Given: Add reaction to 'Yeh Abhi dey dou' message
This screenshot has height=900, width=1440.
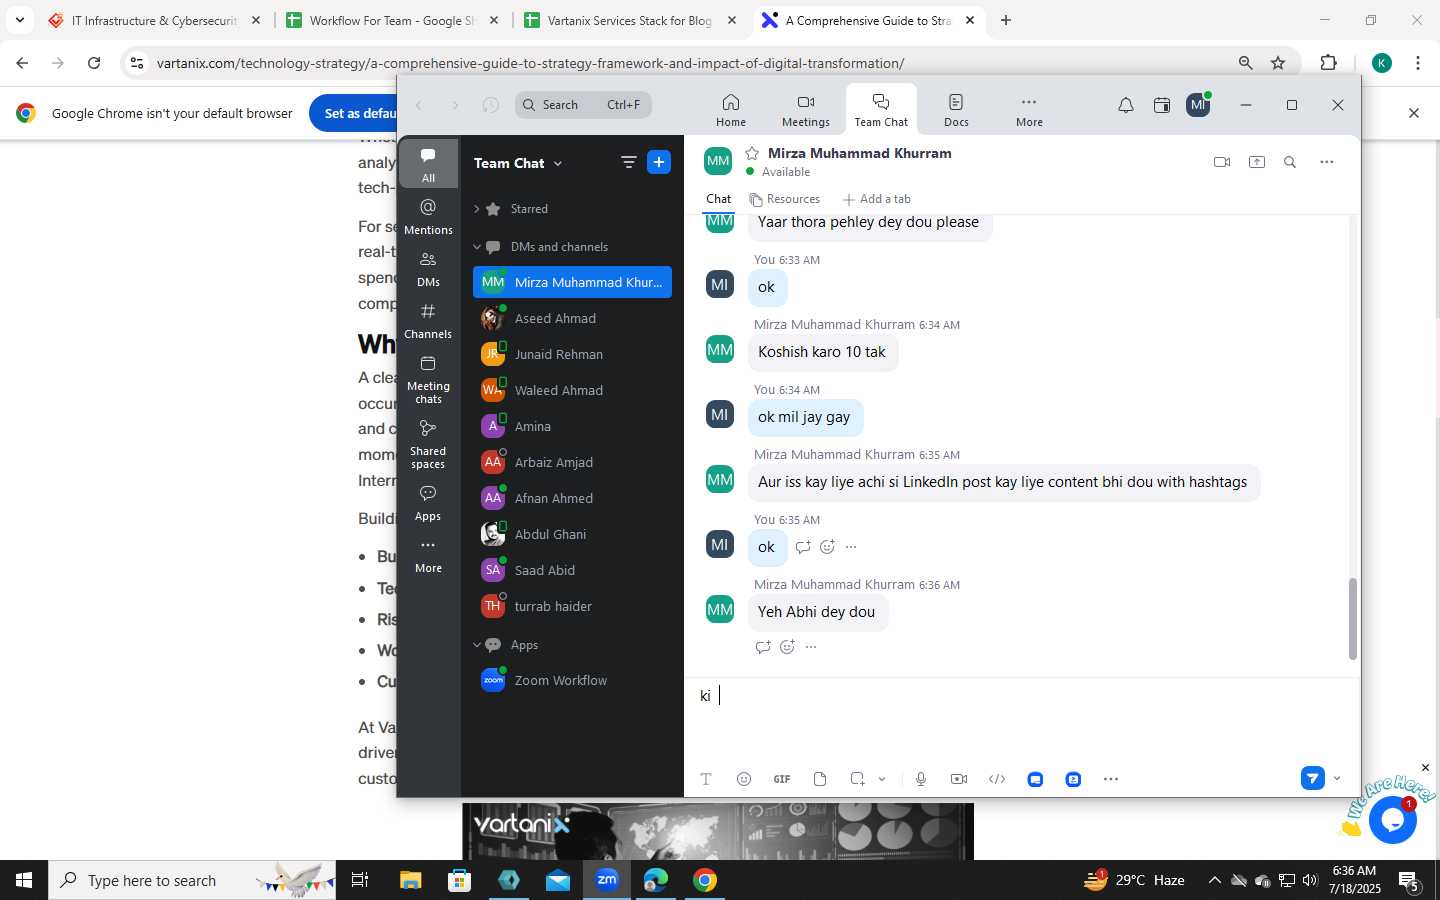Looking at the screenshot, I should coord(787,647).
